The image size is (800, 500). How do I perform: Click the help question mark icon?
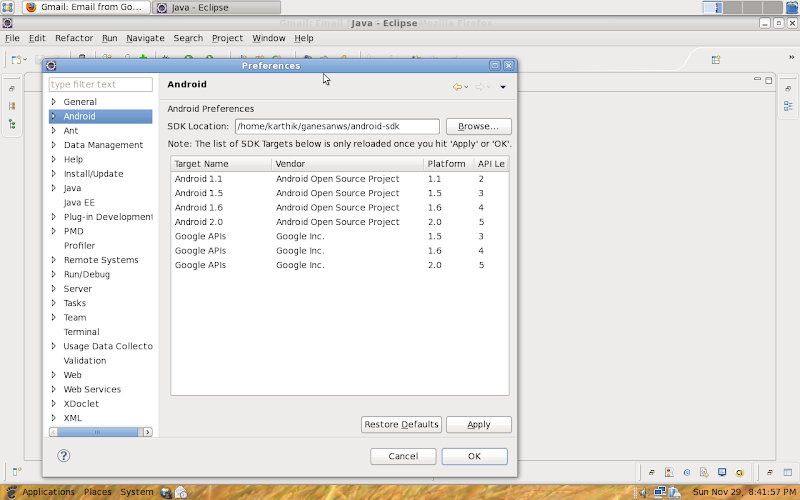pos(64,456)
